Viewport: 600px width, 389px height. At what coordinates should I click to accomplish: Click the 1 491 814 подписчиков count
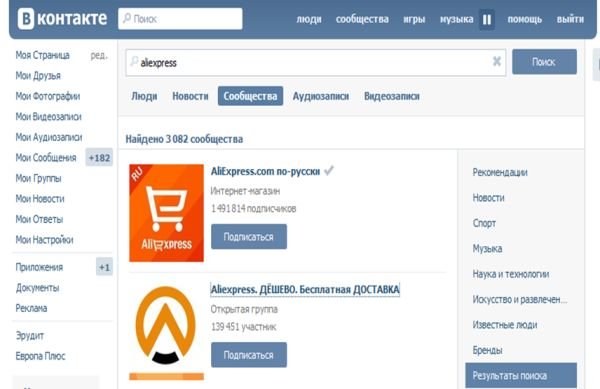tap(253, 208)
